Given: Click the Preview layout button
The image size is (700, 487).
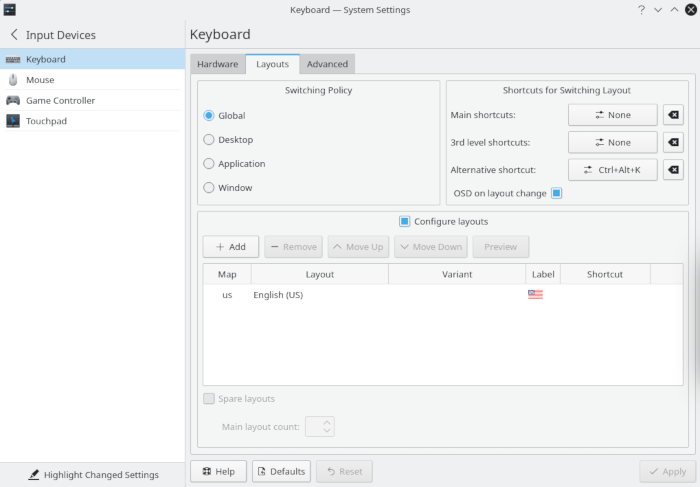Looking at the screenshot, I should coord(501,247).
